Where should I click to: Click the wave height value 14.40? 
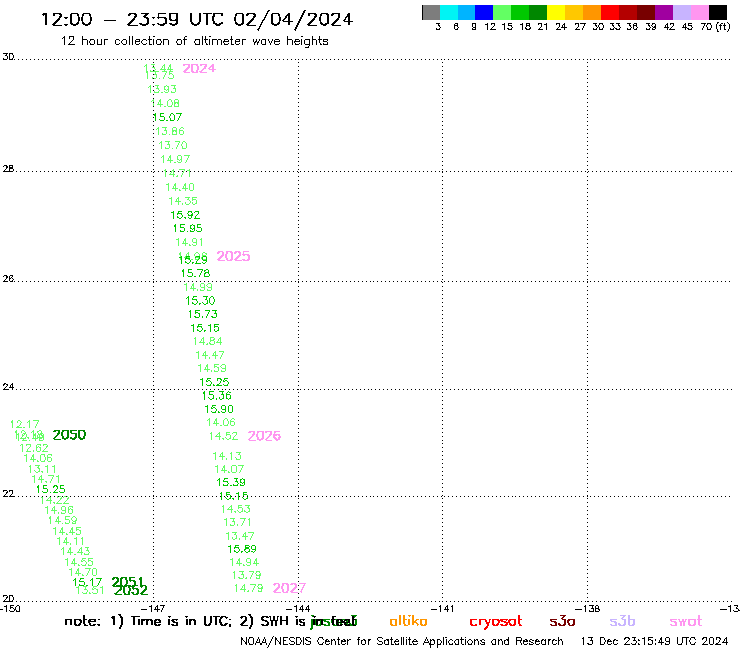pyautogui.click(x=180, y=187)
